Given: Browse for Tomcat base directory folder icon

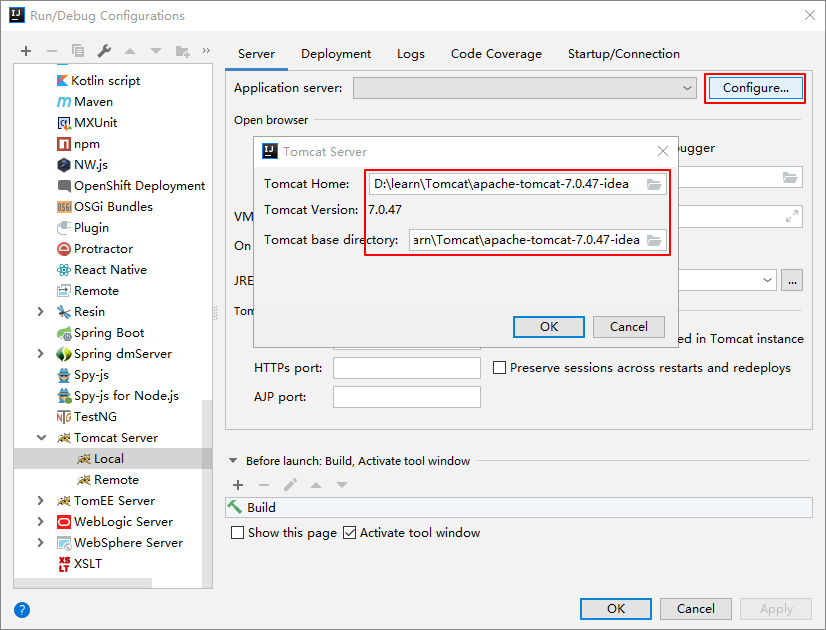Looking at the screenshot, I should tap(654, 240).
